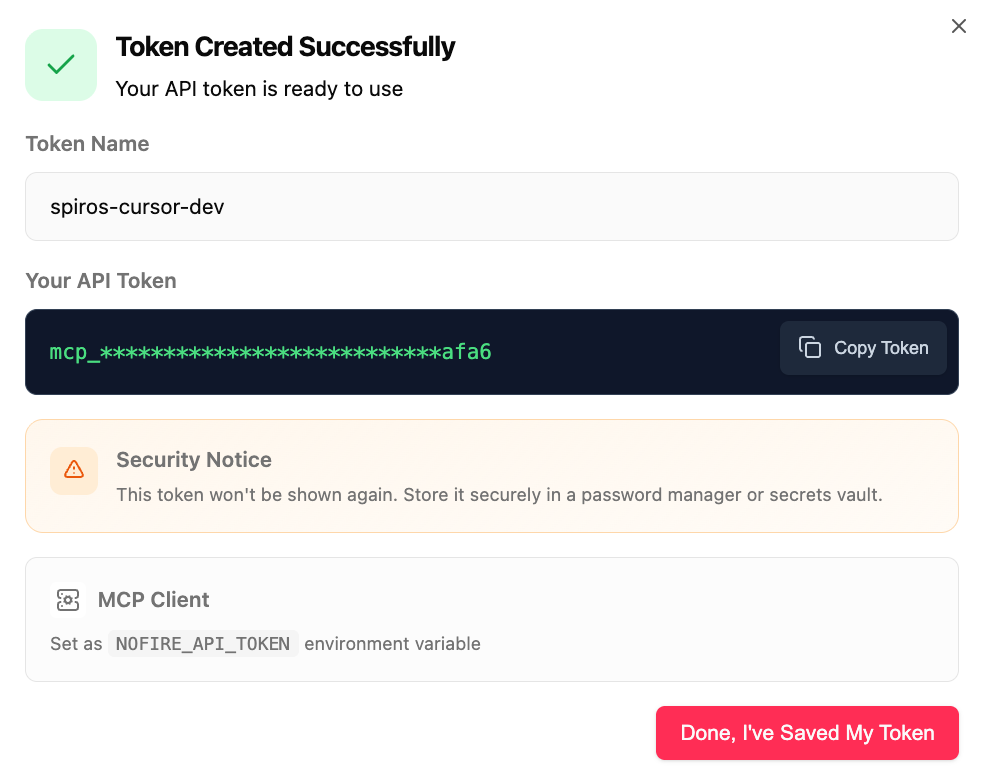981x782 pixels.
Task: Click the Token Created Successfully title
Action: pos(286,47)
